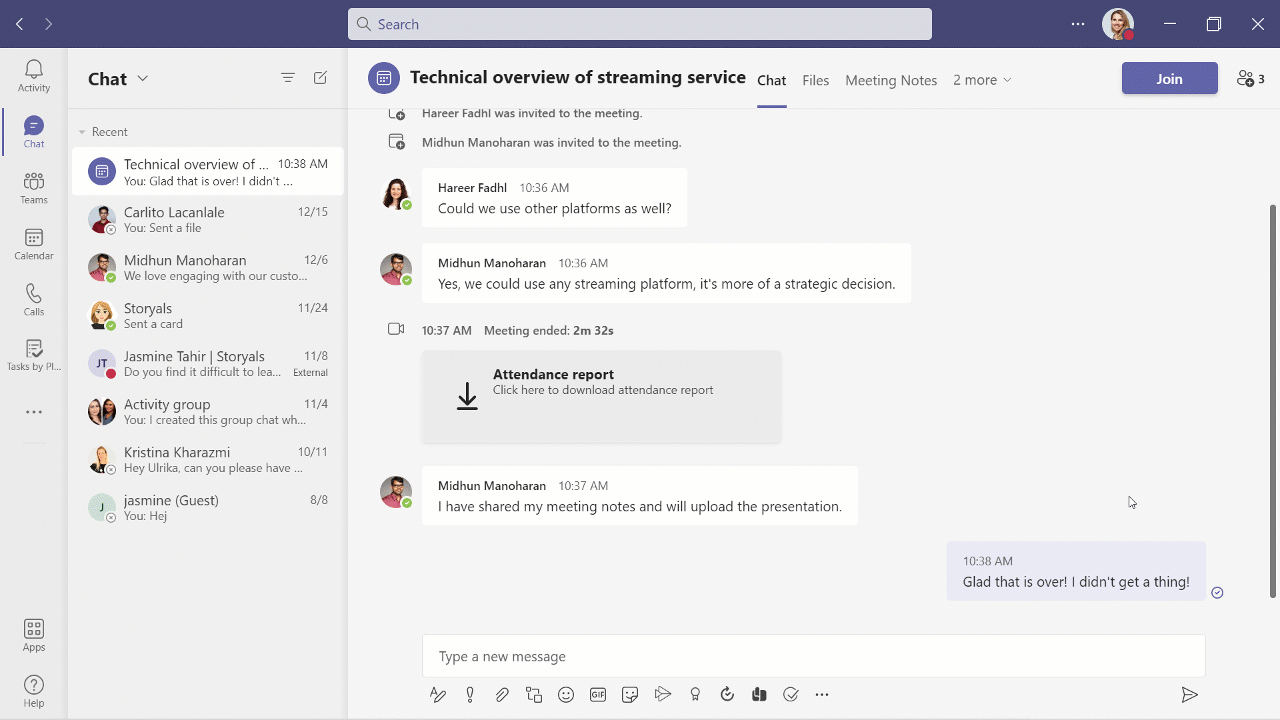The width and height of the screenshot is (1280, 720).
Task: Join the streaming service meeting
Action: coord(1169,77)
